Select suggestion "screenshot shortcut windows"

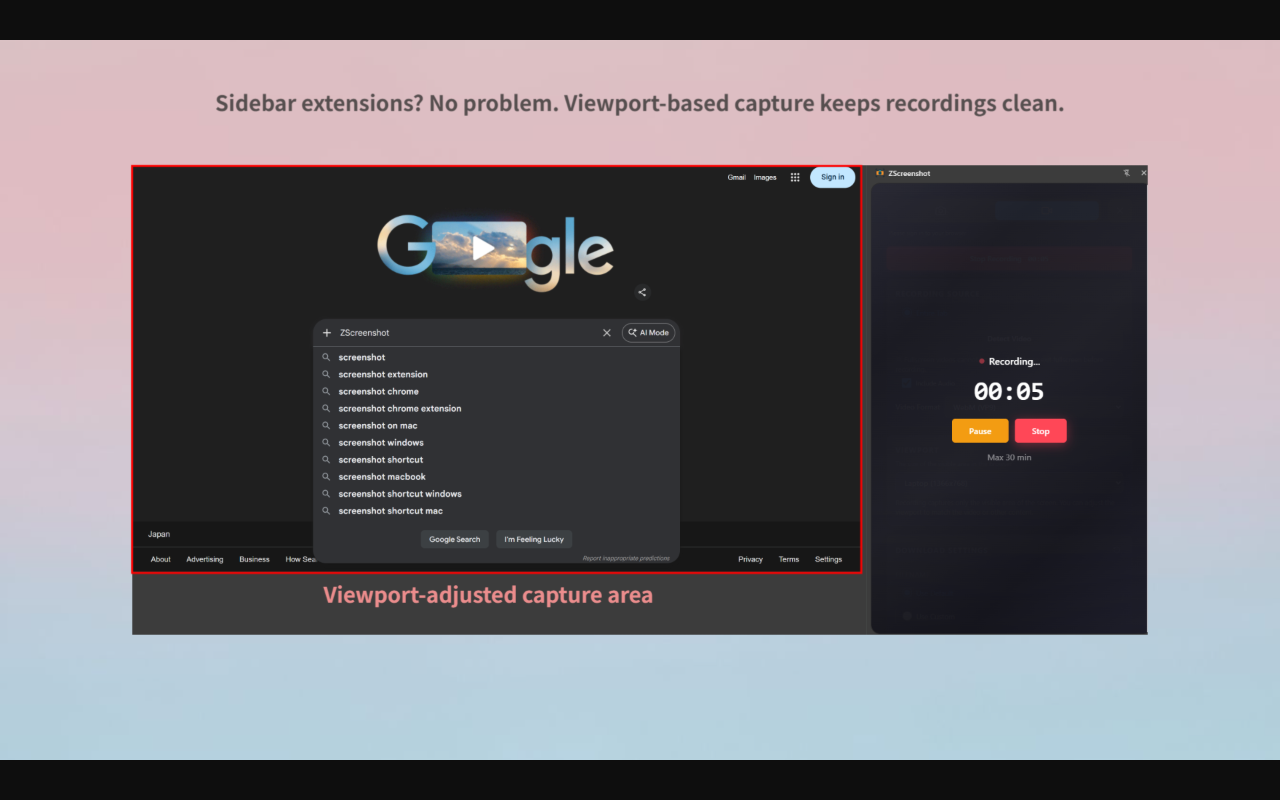point(497,493)
